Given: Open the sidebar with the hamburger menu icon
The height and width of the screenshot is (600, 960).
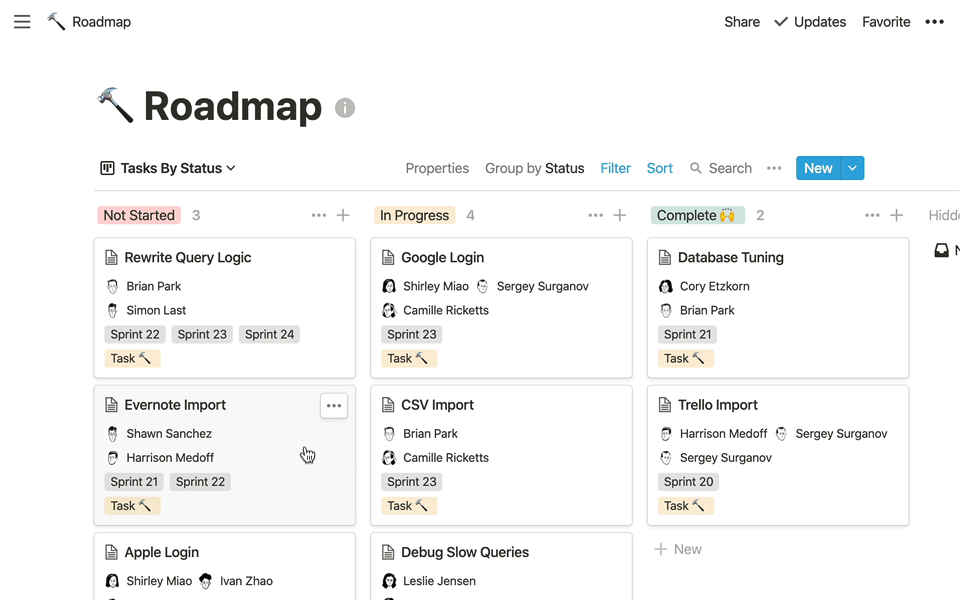Looking at the screenshot, I should (22, 21).
